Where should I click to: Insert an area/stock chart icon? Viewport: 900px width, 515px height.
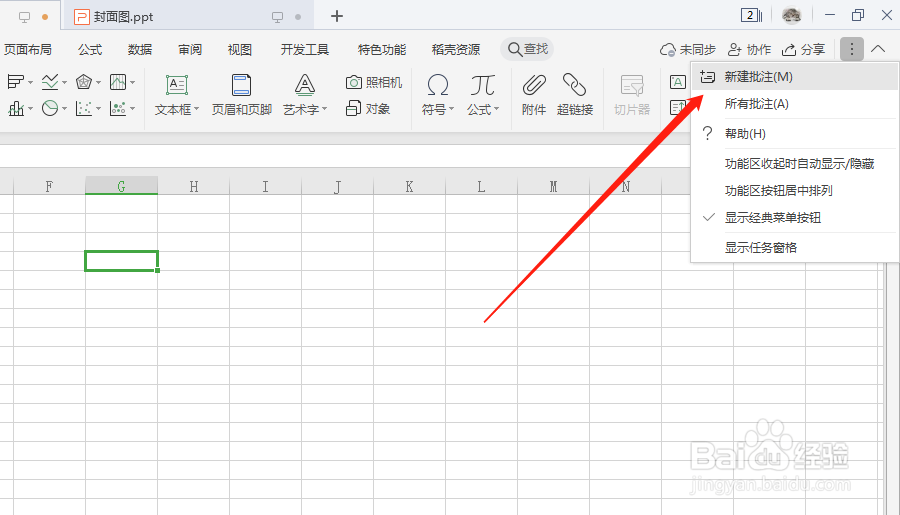point(118,82)
